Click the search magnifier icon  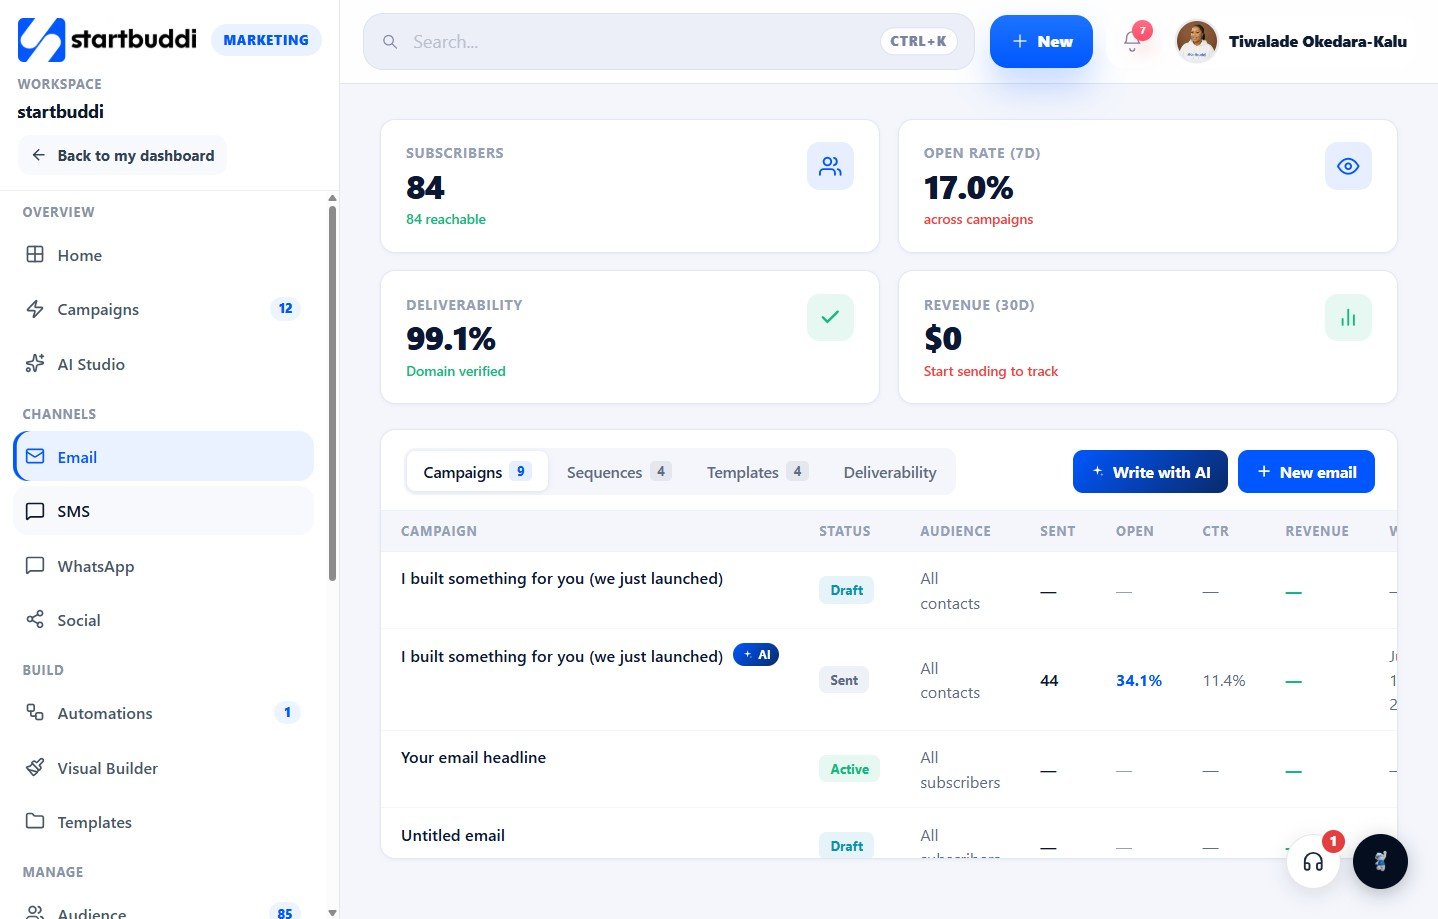pos(390,42)
